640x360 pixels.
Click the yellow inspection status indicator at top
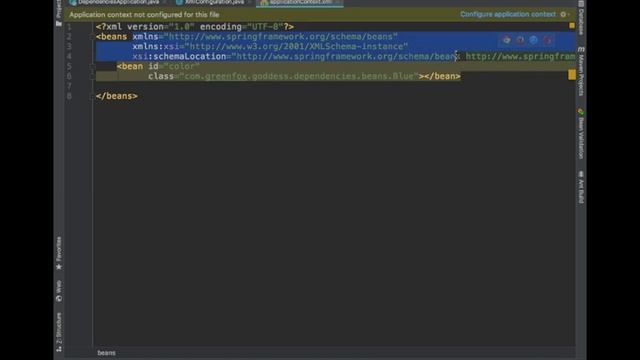[572, 26]
